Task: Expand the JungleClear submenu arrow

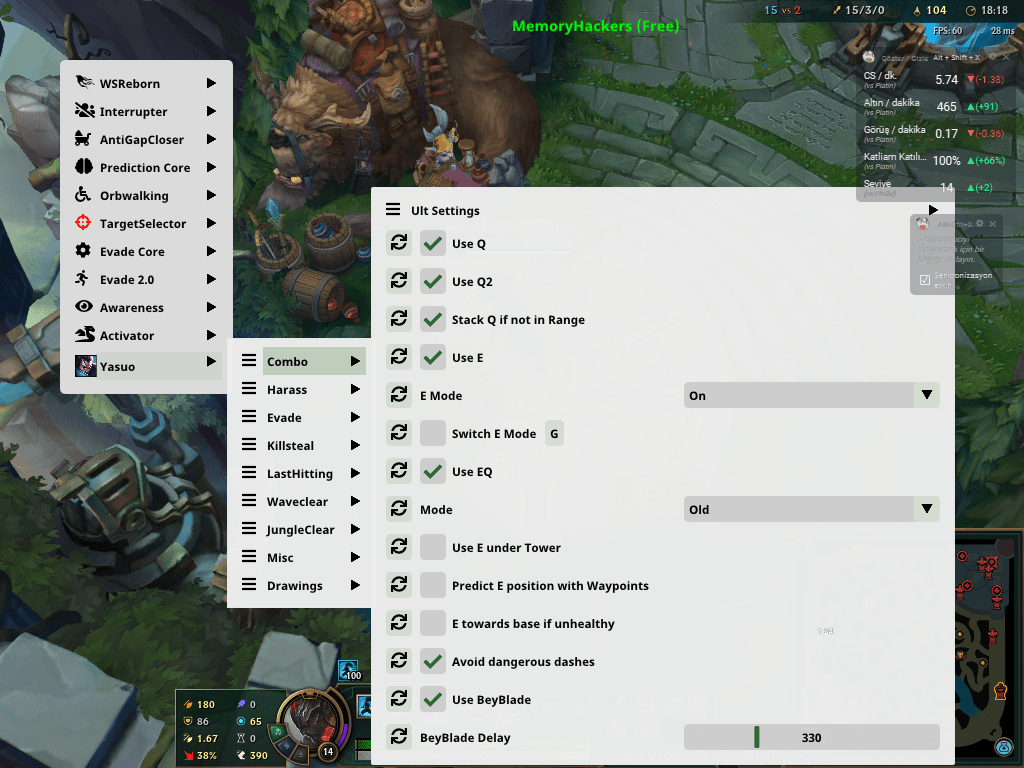Action: point(355,529)
